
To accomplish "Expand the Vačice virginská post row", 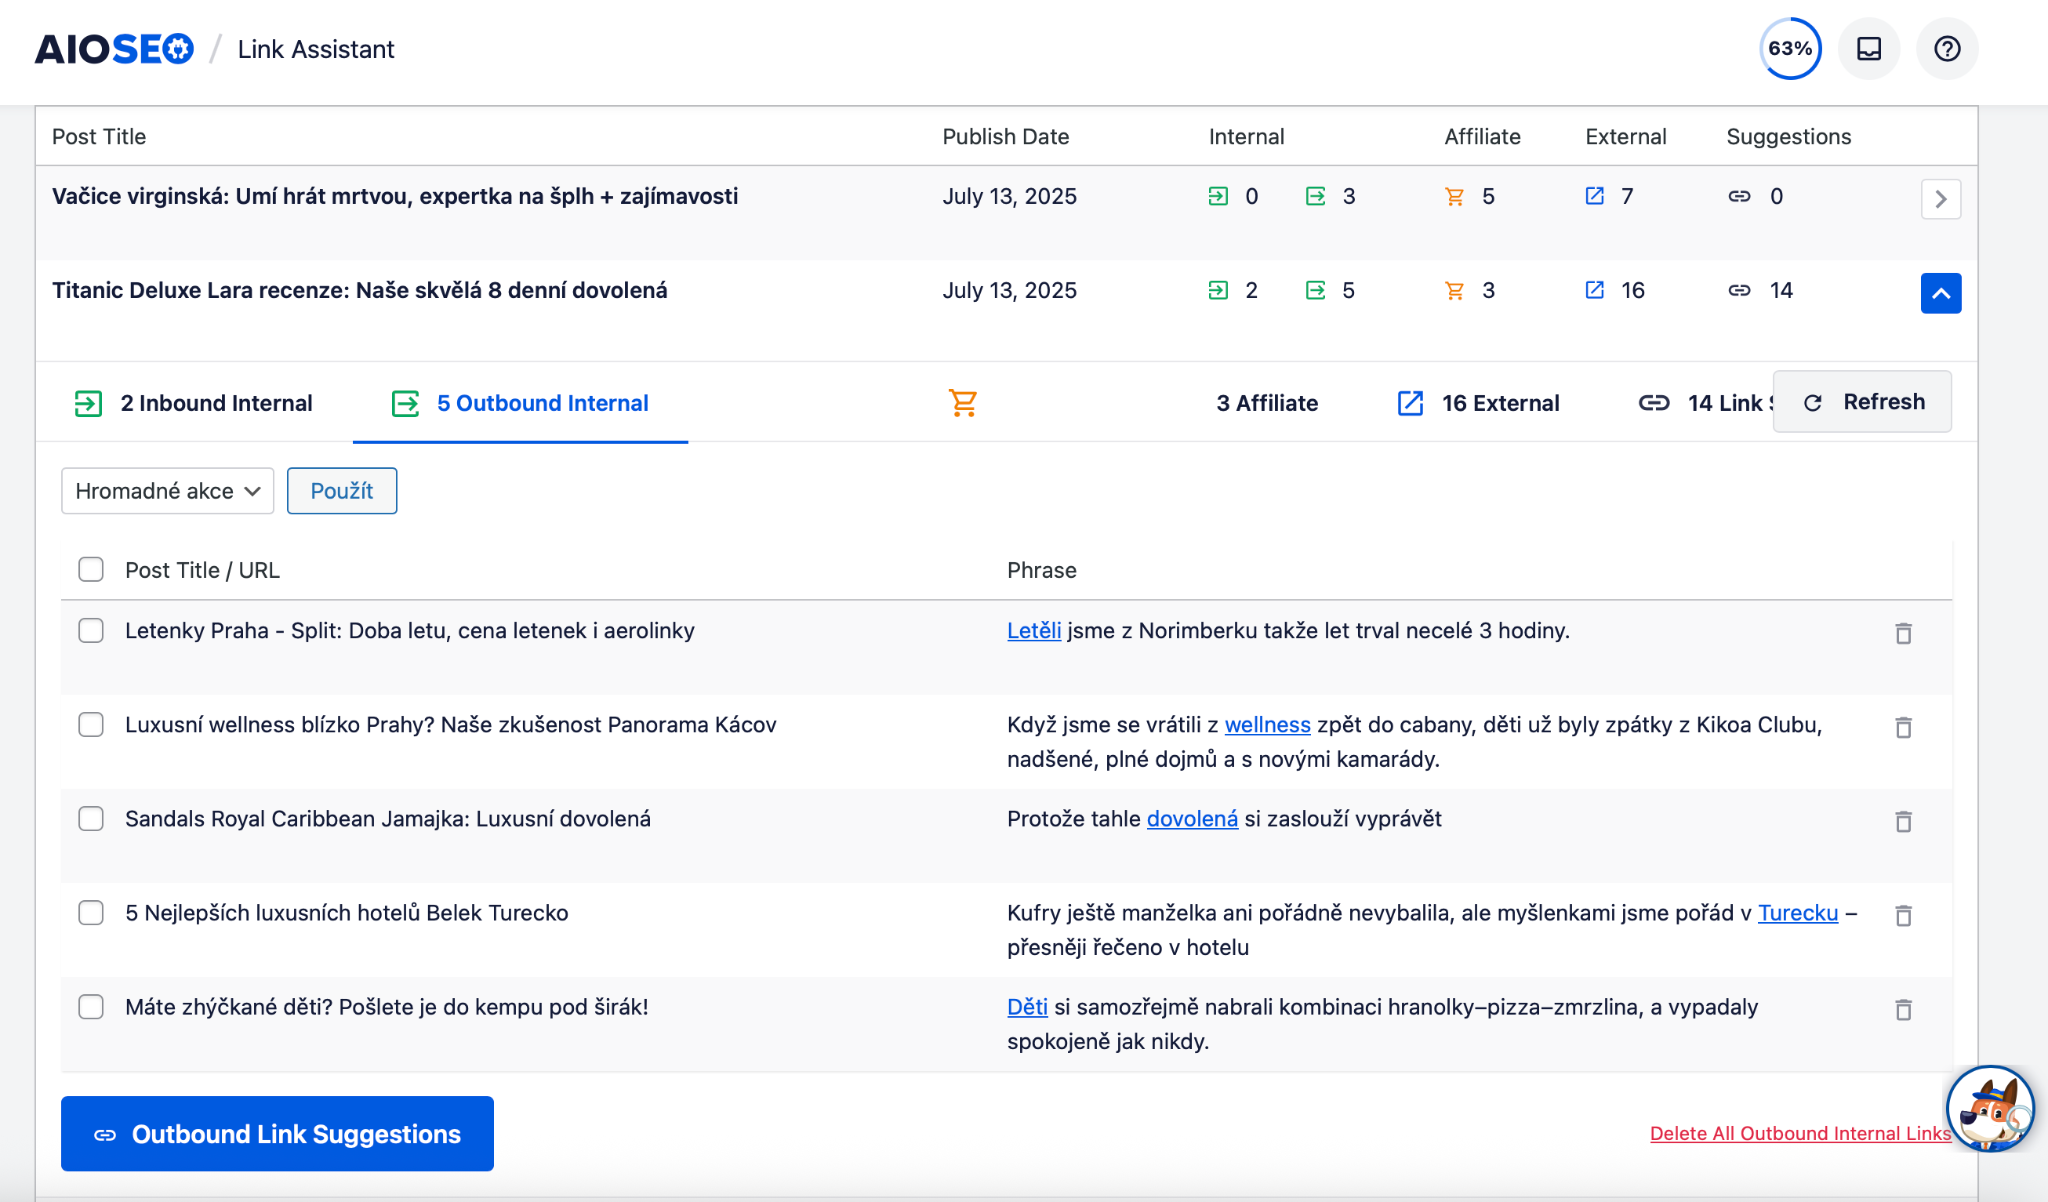I will click(x=1940, y=199).
